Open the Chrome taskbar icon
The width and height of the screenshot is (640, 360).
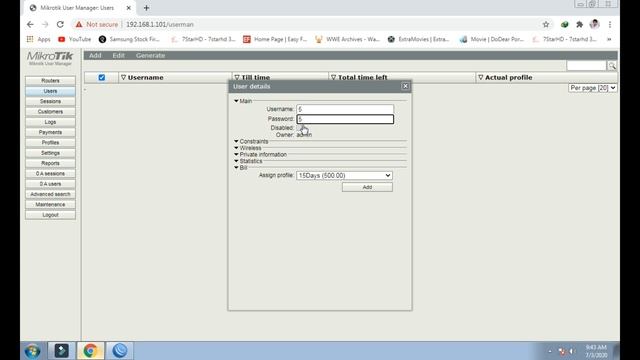(91, 351)
